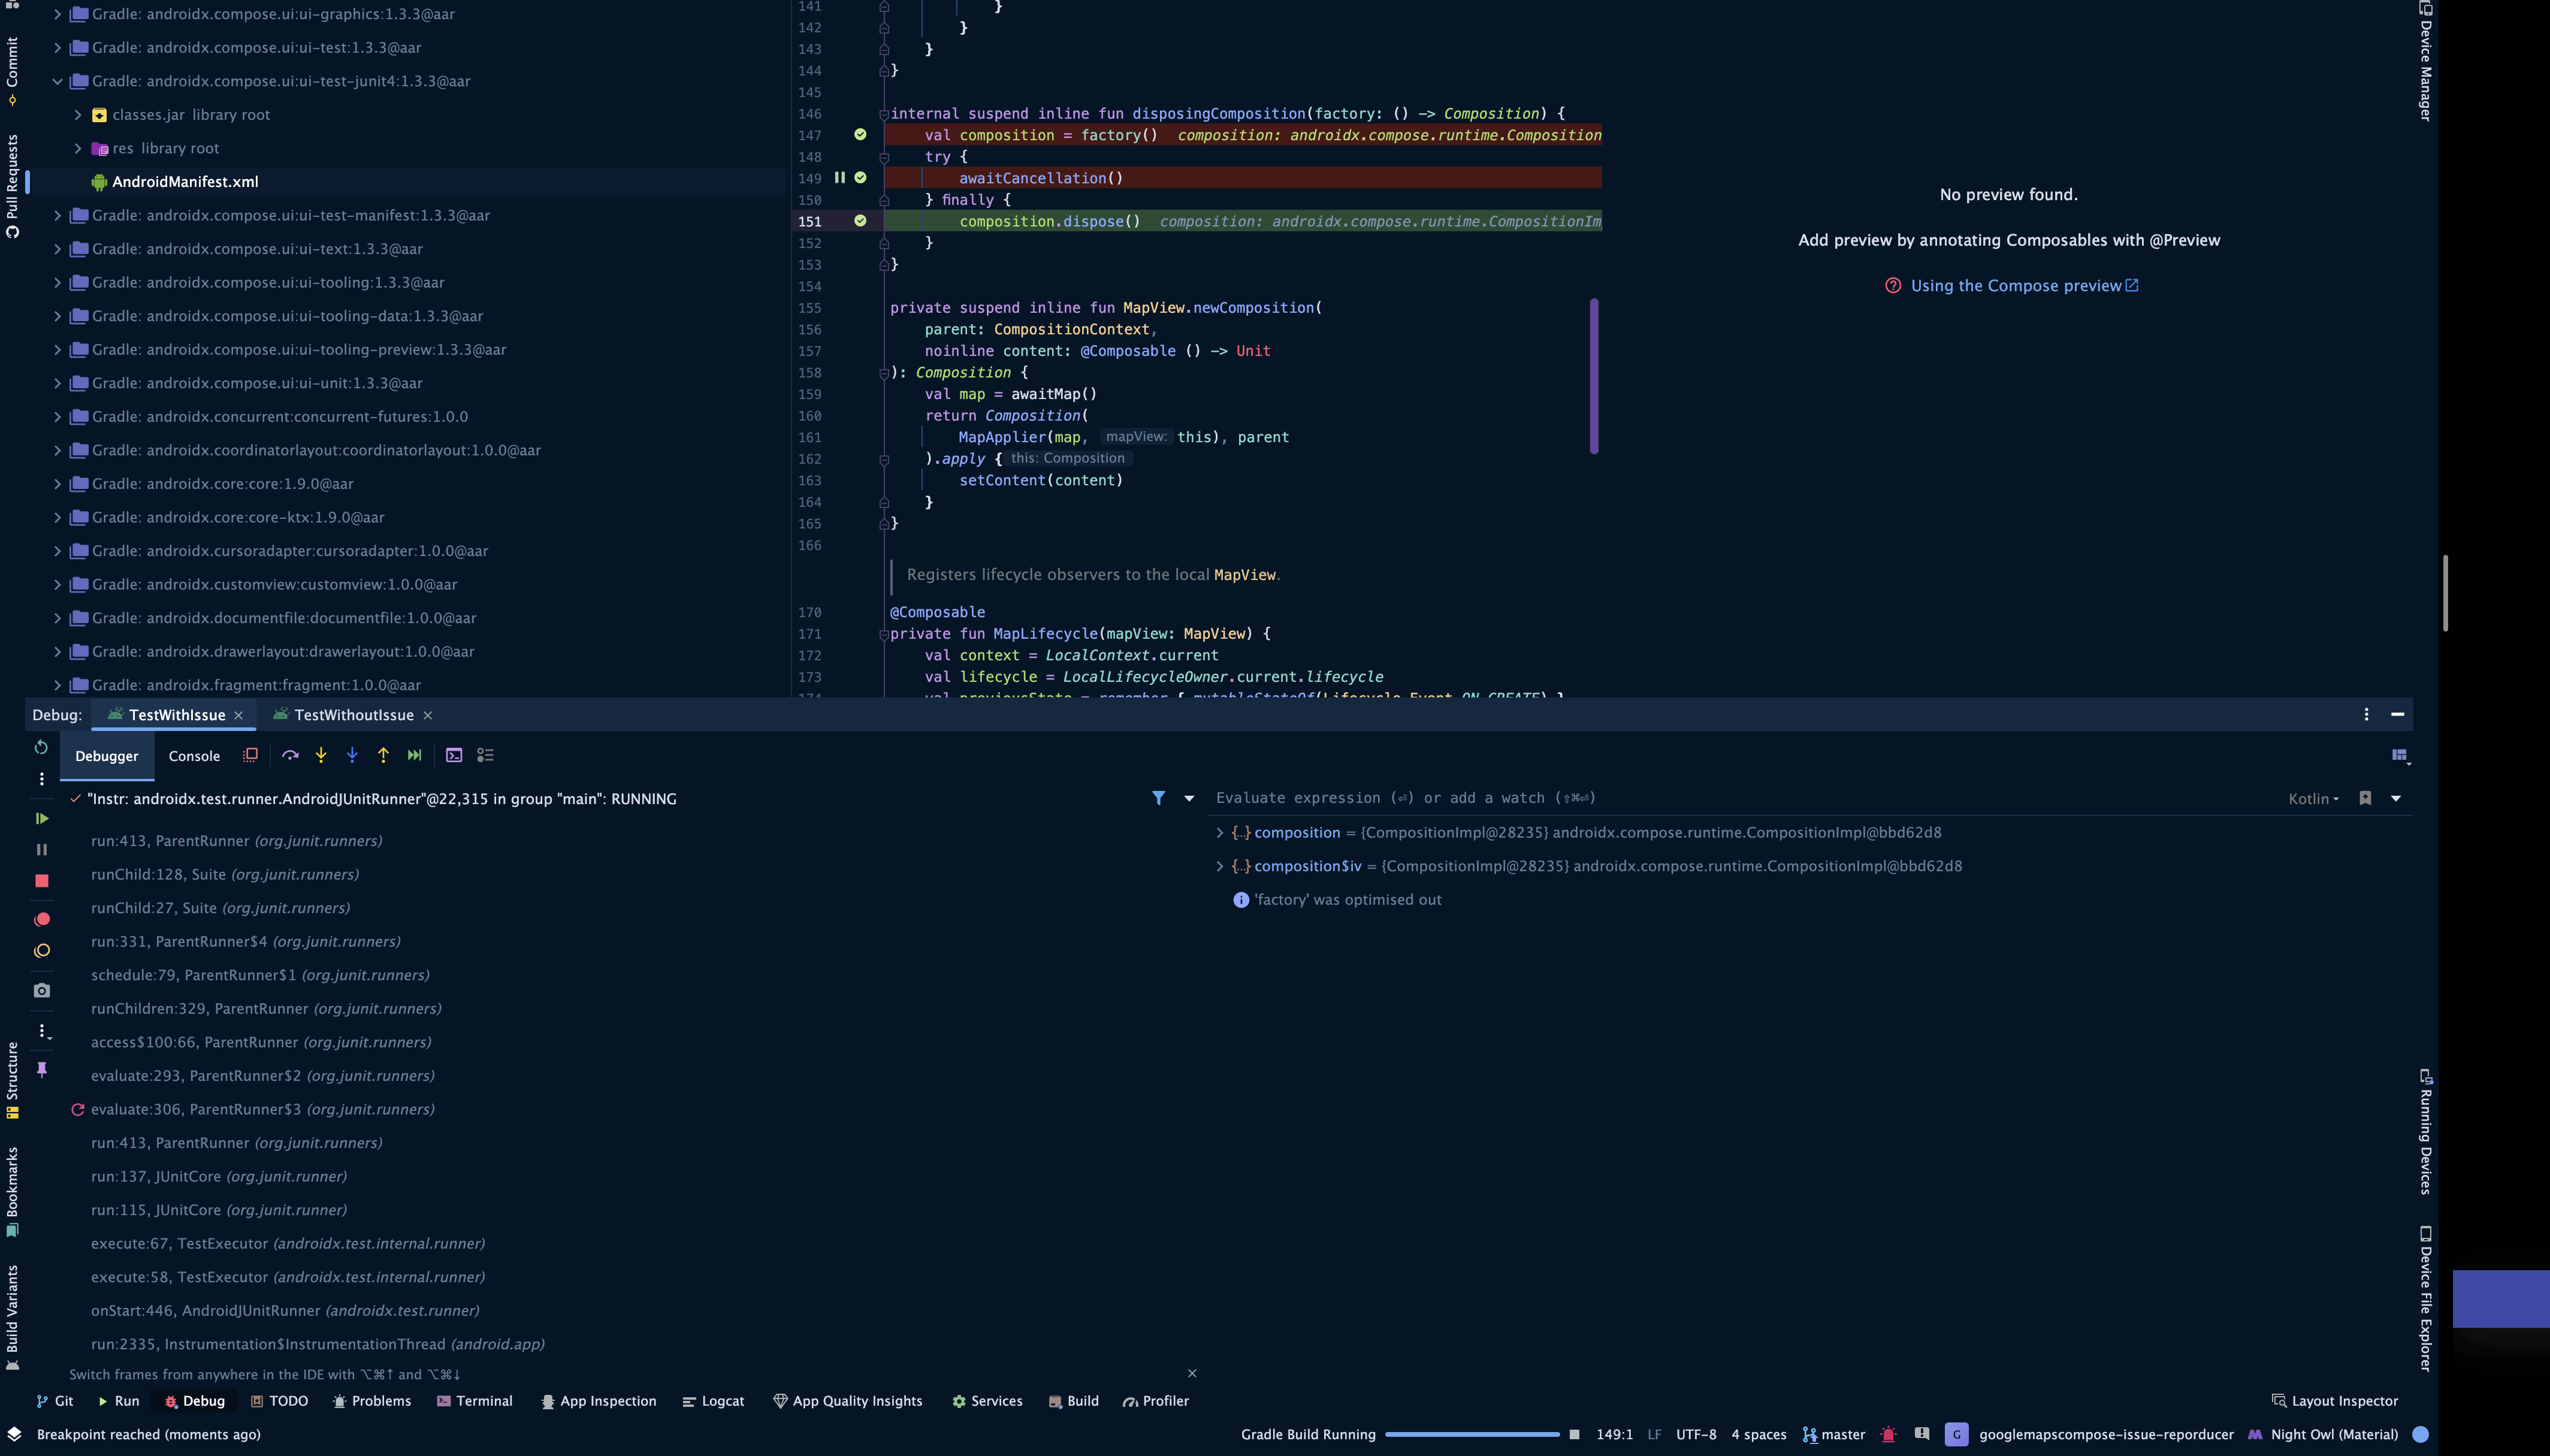The image size is (2550, 1456).
Task: Open the red siren status bar icon
Action: tap(1888, 1434)
